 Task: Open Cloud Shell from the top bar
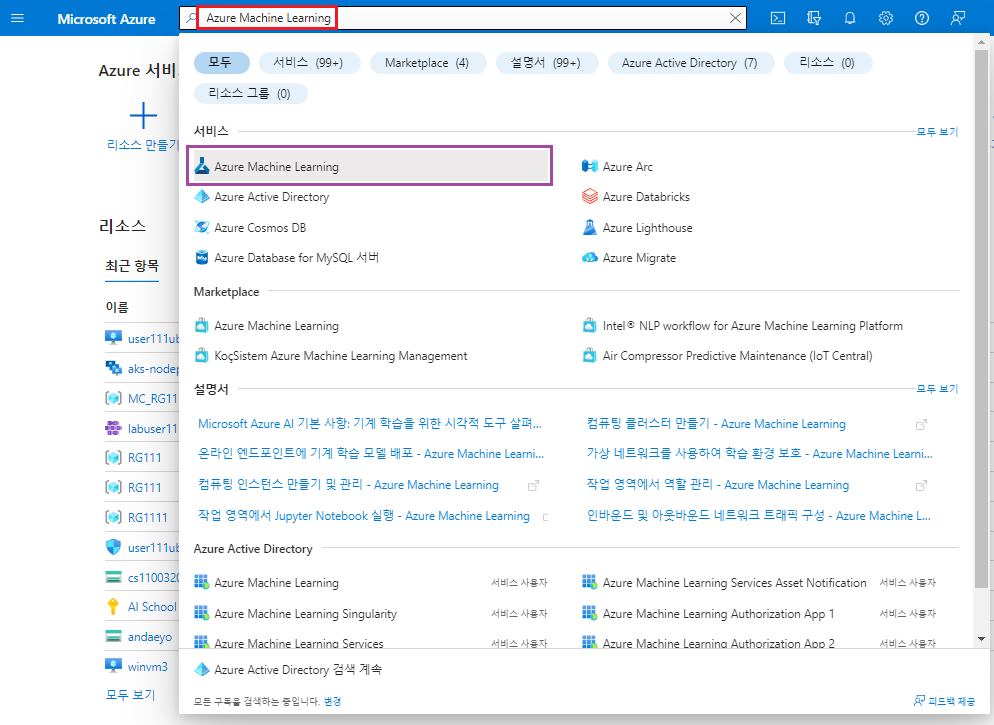(x=778, y=18)
